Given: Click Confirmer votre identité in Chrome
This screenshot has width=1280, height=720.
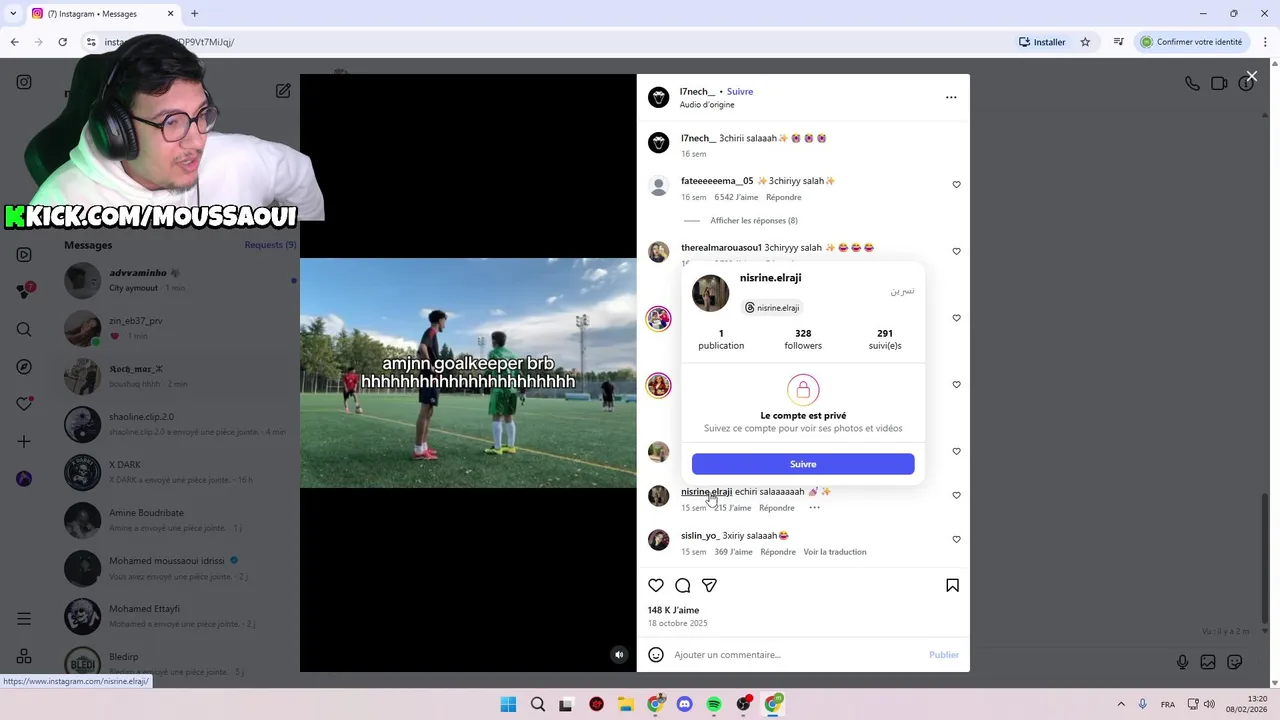Looking at the screenshot, I should 1192,42.
